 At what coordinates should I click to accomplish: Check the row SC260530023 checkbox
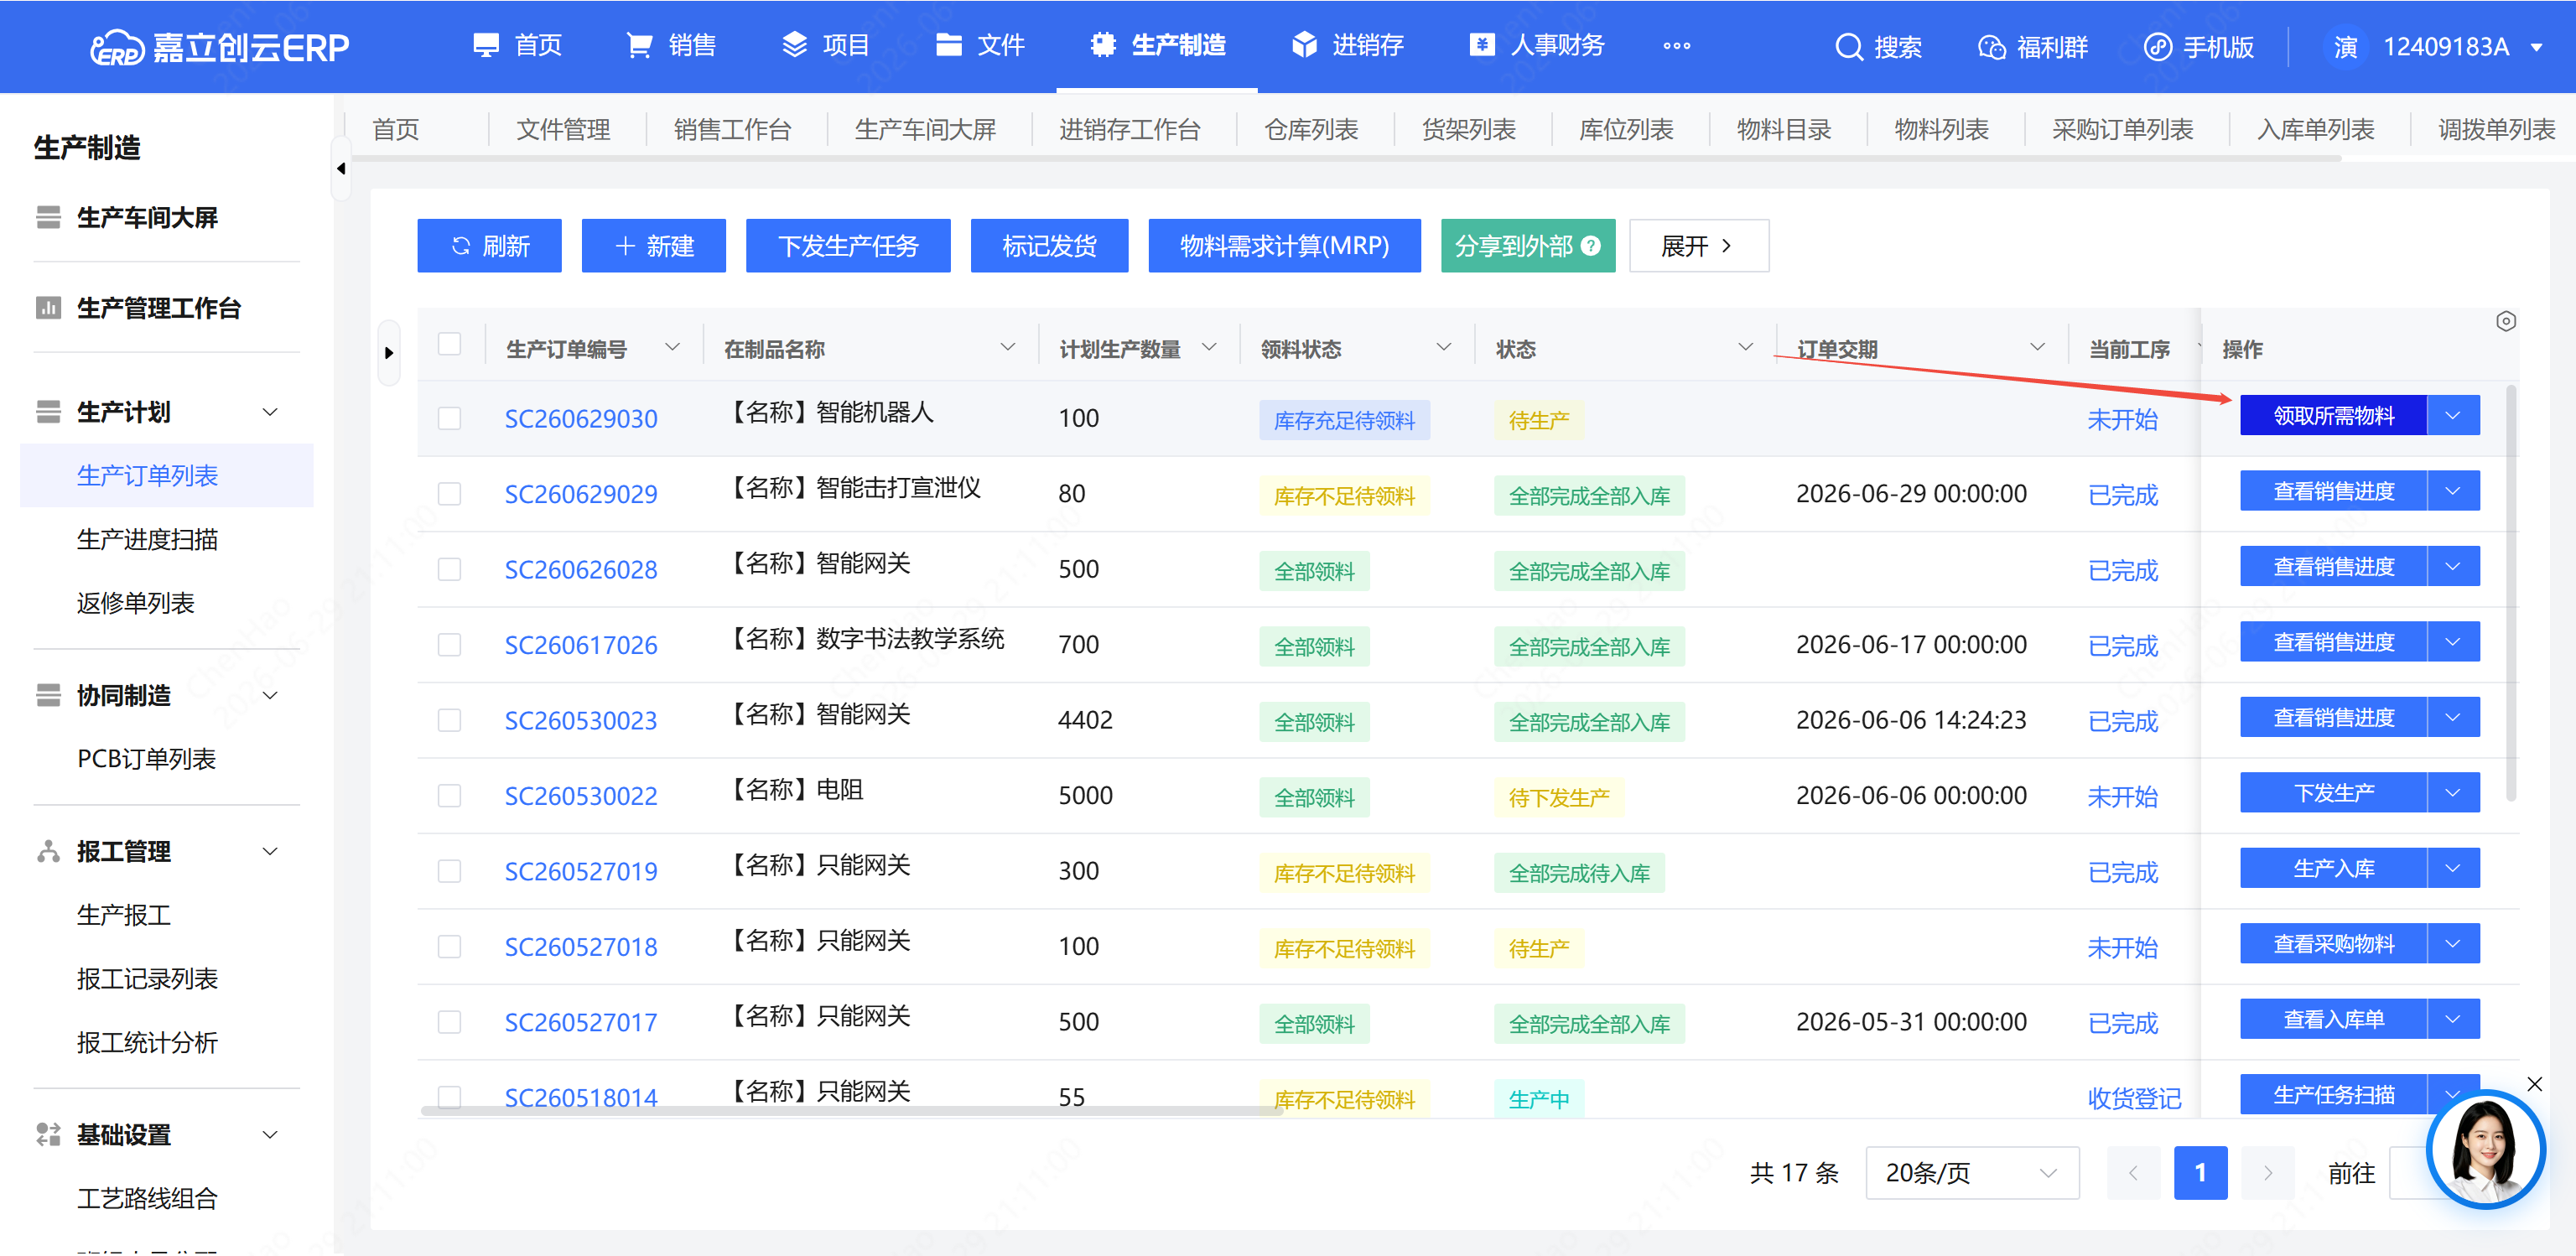coord(450,720)
